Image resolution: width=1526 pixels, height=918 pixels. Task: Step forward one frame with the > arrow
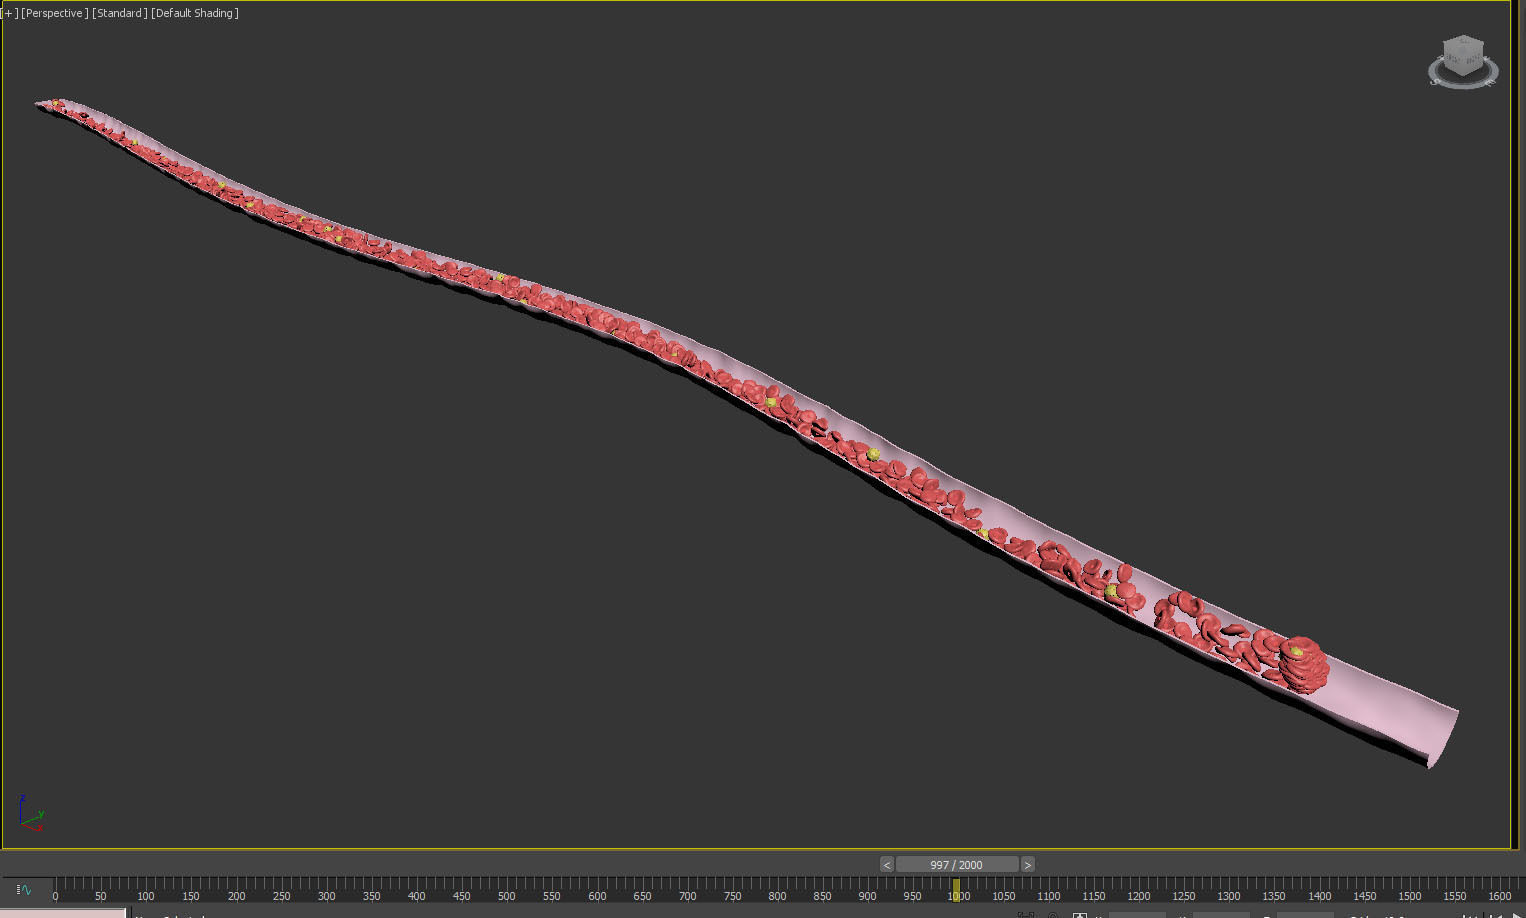click(1028, 865)
